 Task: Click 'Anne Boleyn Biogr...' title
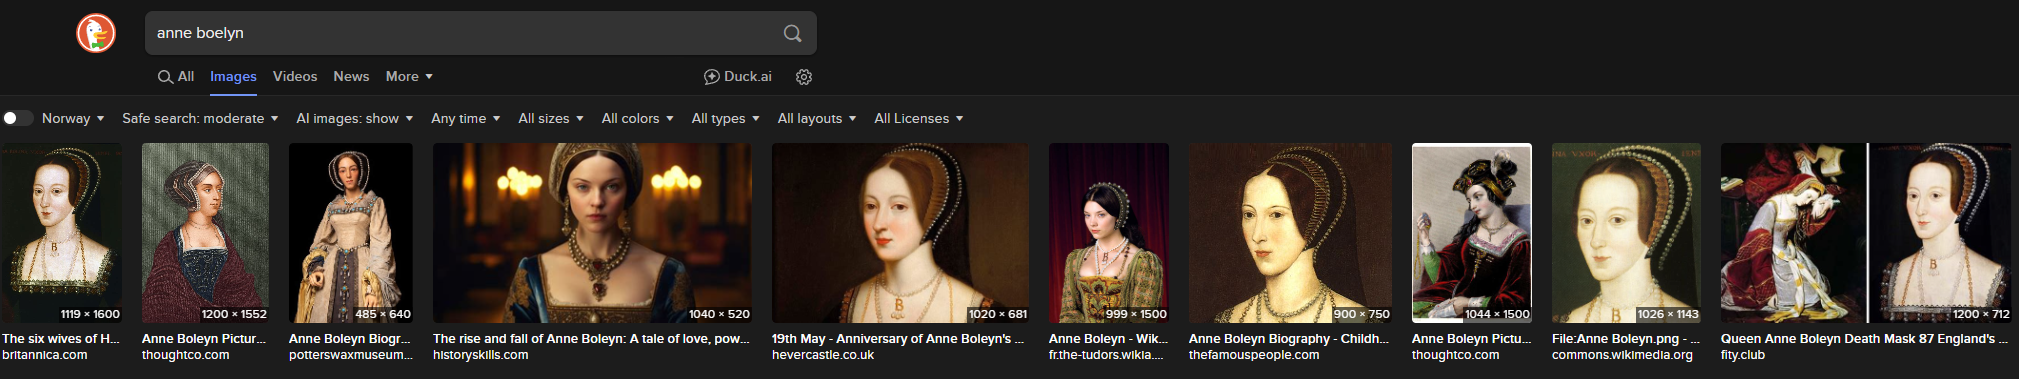coord(350,339)
